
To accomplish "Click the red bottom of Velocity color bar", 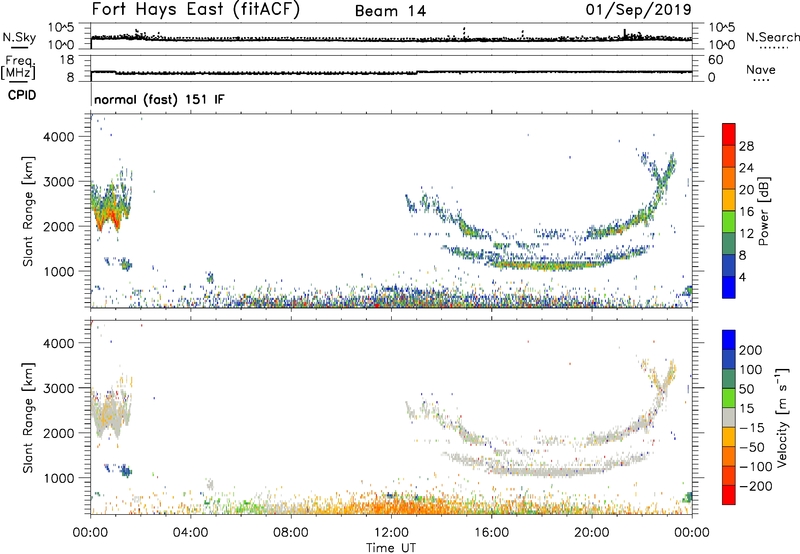I will [729, 495].
